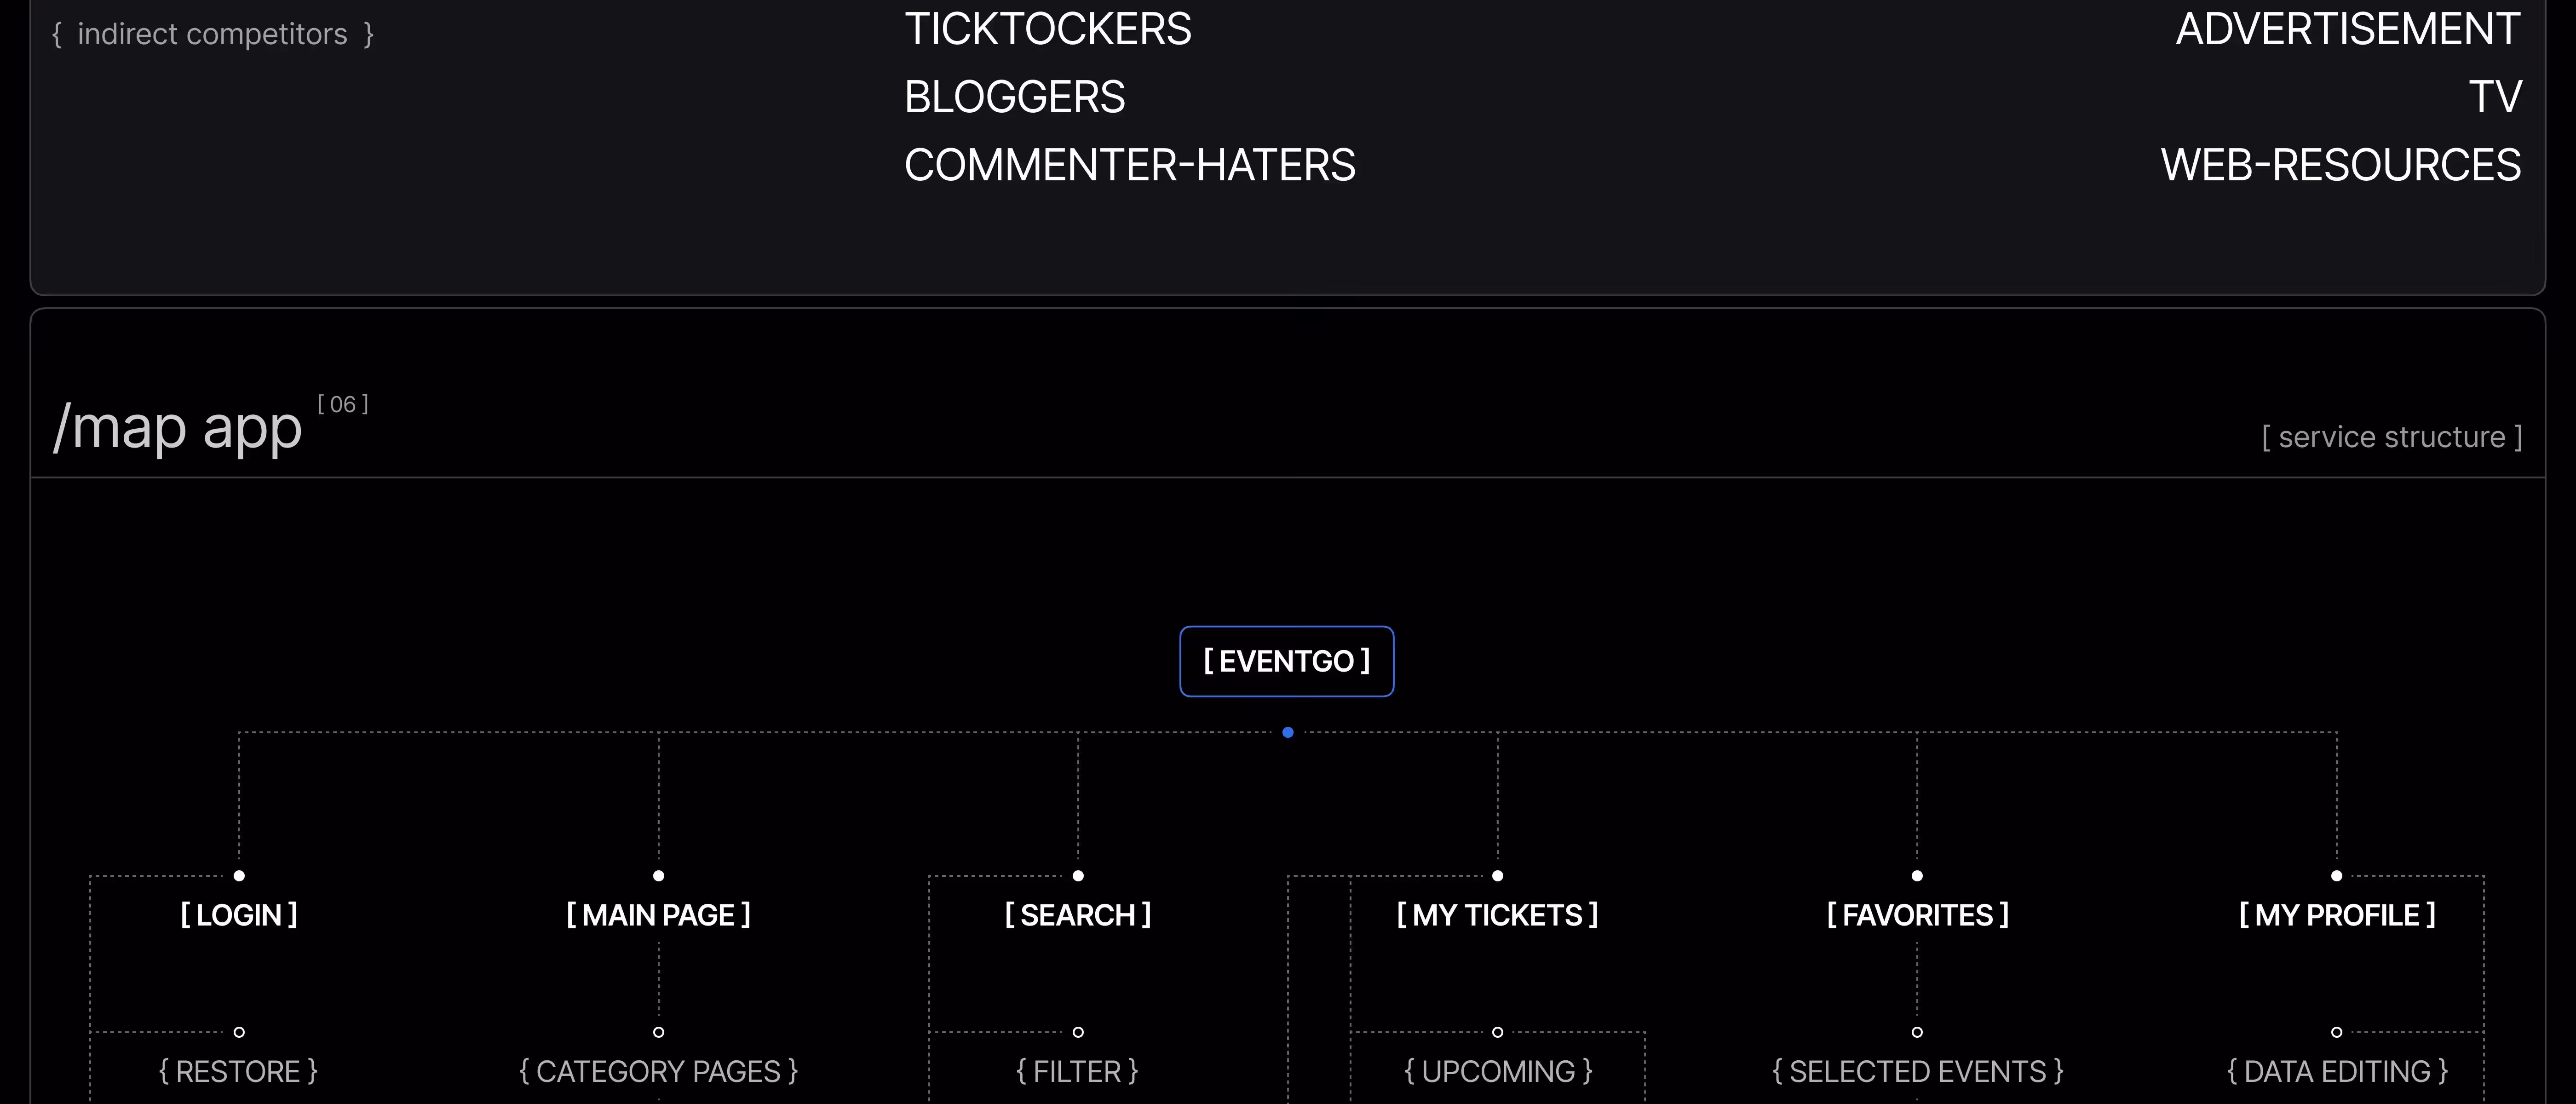Click the white dot above LOGIN
Viewport: 2576px width, 1104px height.
click(239, 876)
